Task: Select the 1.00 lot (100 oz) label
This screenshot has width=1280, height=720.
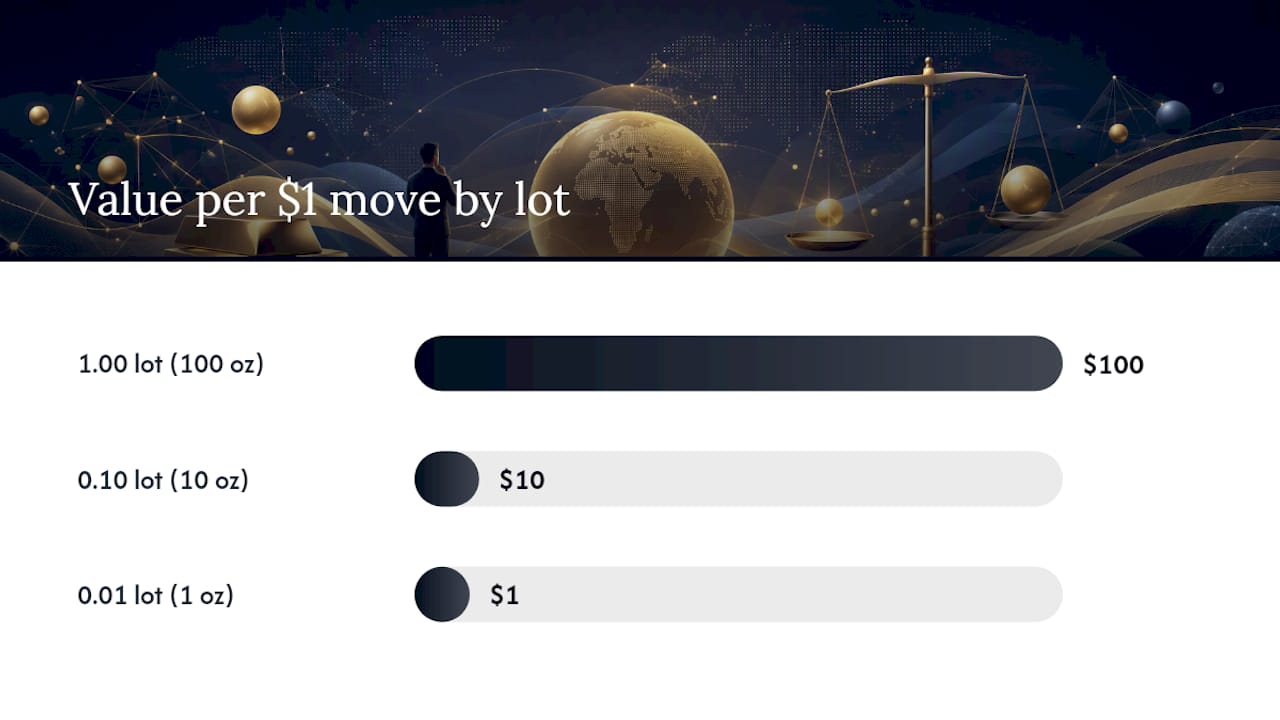Action: point(171,363)
